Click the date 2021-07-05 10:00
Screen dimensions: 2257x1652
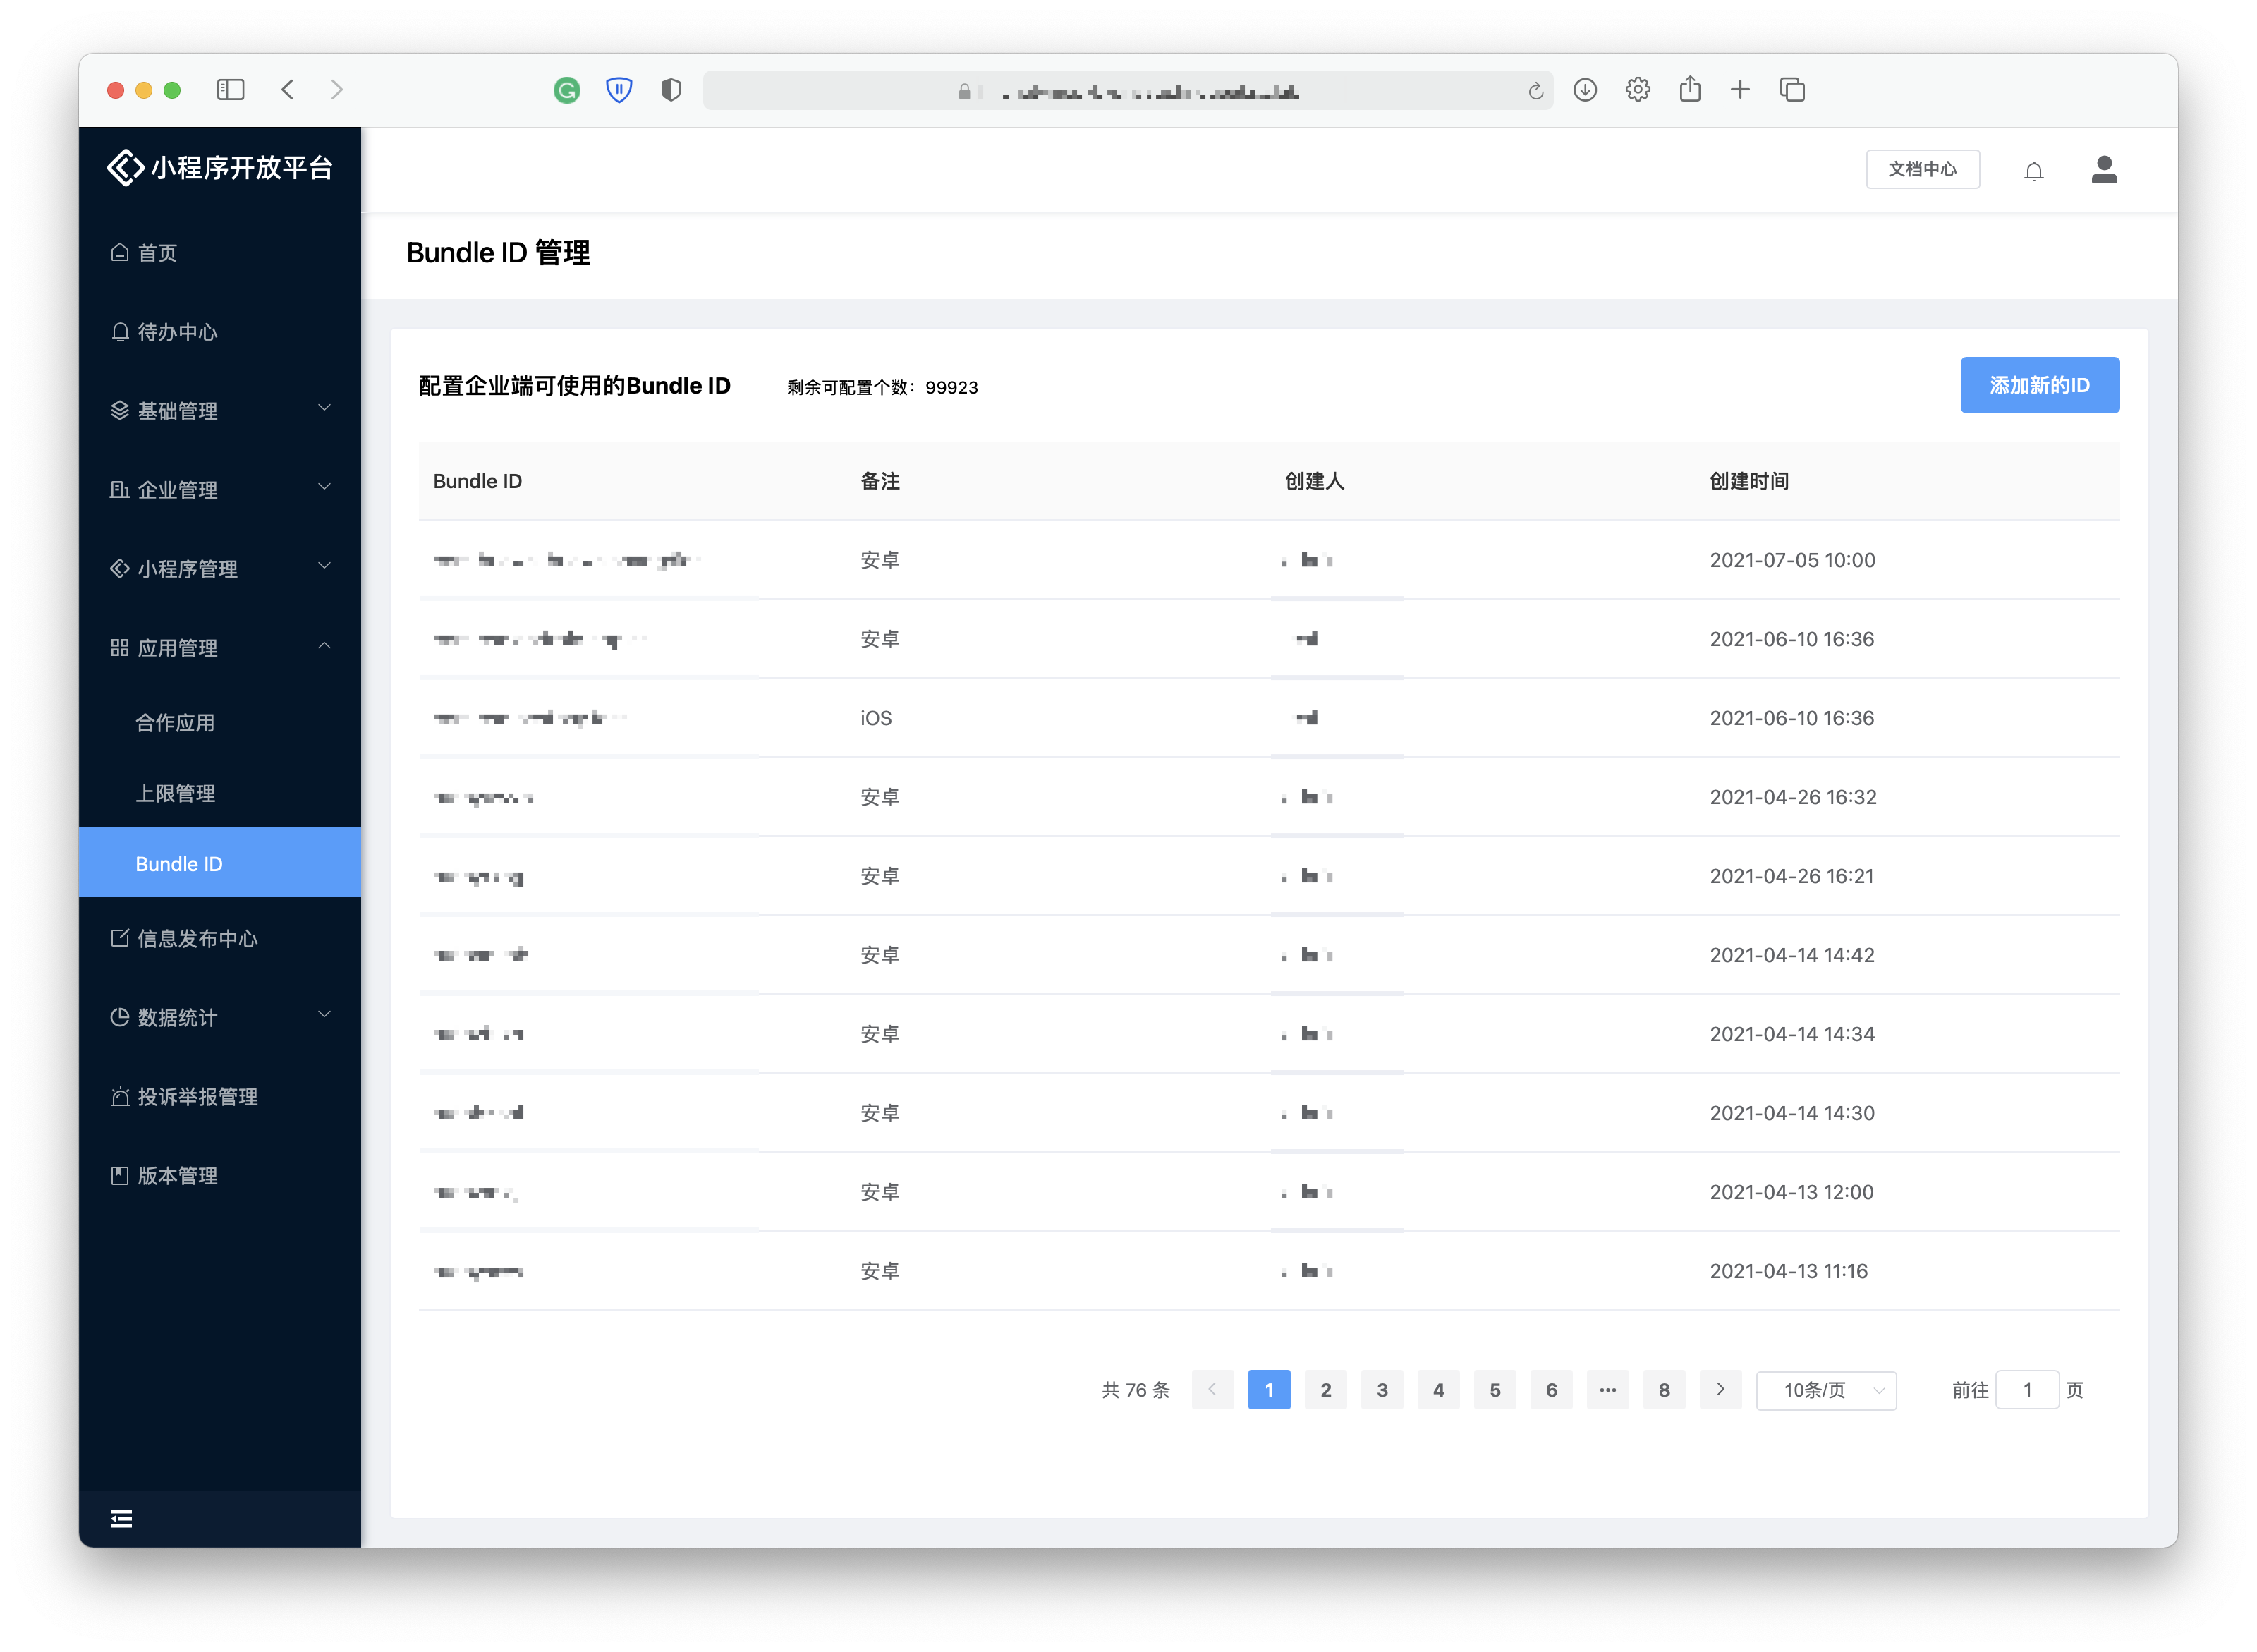pyautogui.click(x=1792, y=560)
